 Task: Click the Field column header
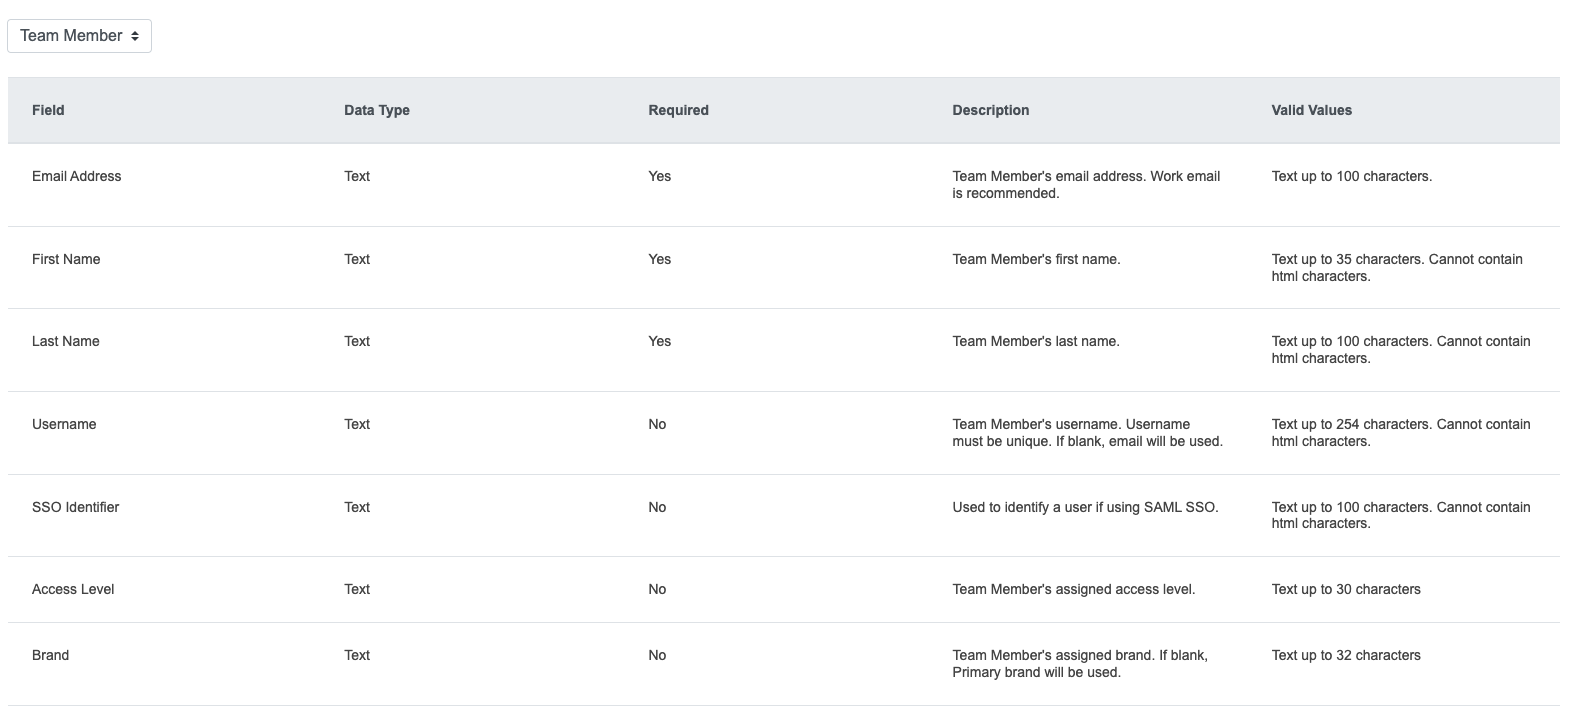[48, 110]
